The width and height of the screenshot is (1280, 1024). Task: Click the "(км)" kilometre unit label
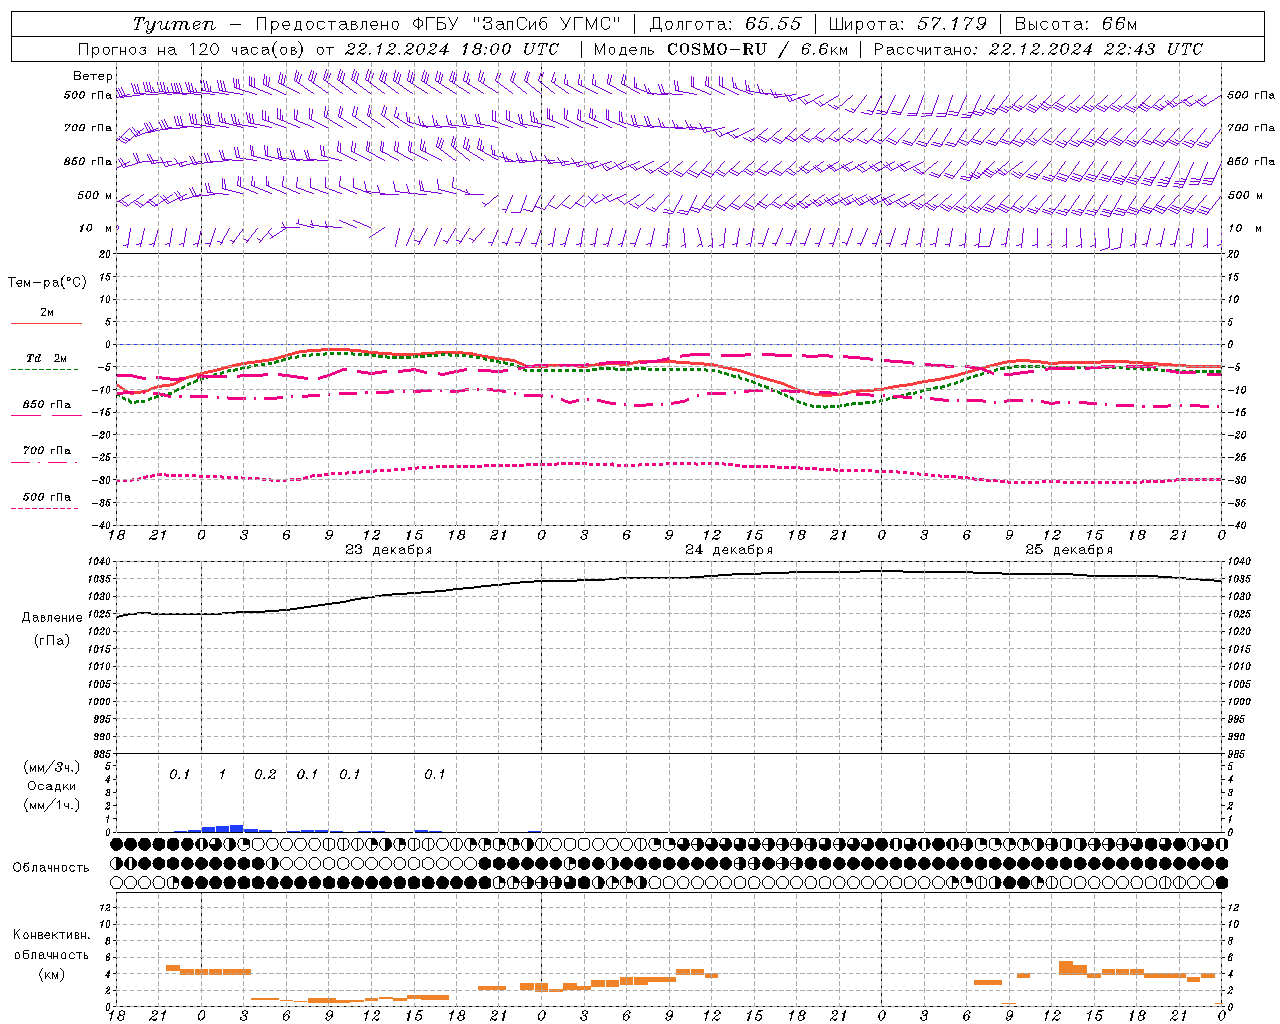click(52, 974)
